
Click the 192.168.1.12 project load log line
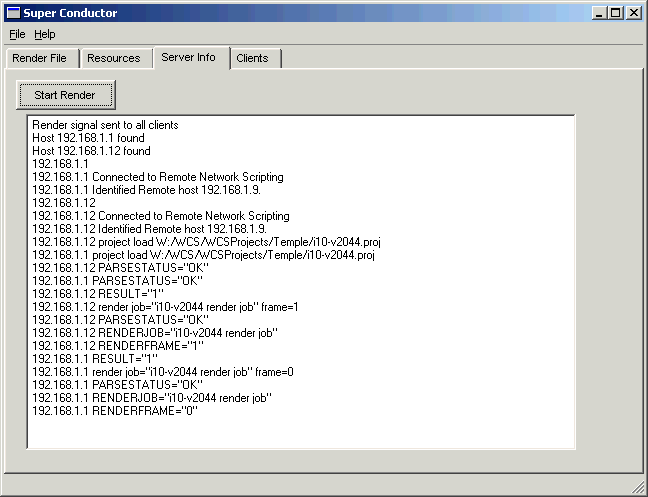tap(206, 242)
